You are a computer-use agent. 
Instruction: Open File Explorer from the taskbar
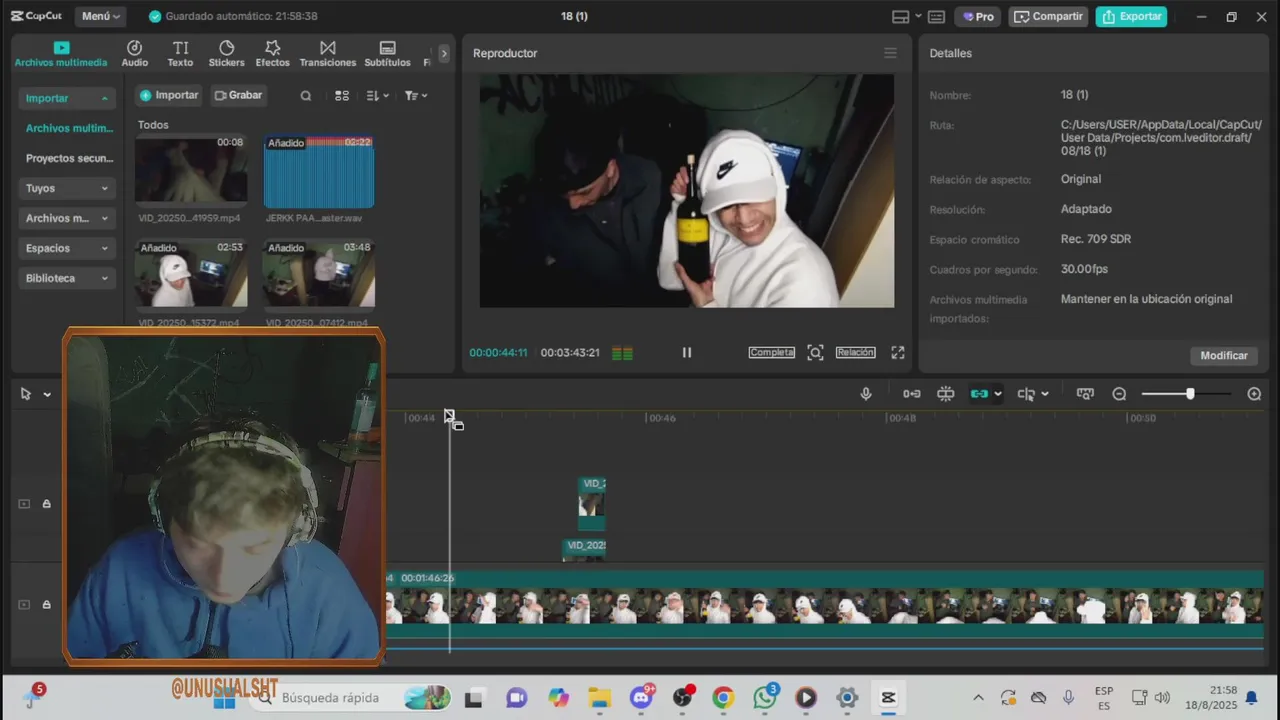pos(599,698)
